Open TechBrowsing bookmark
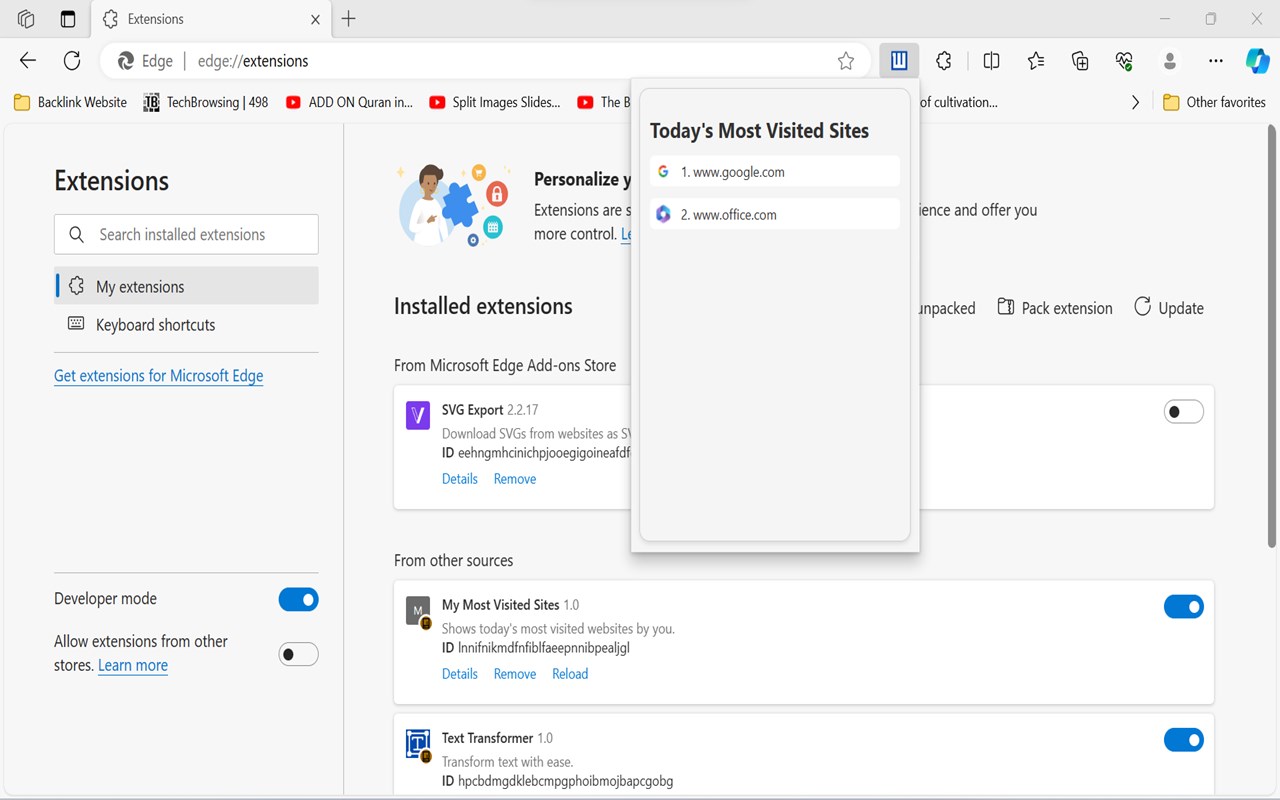 point(206,102)
